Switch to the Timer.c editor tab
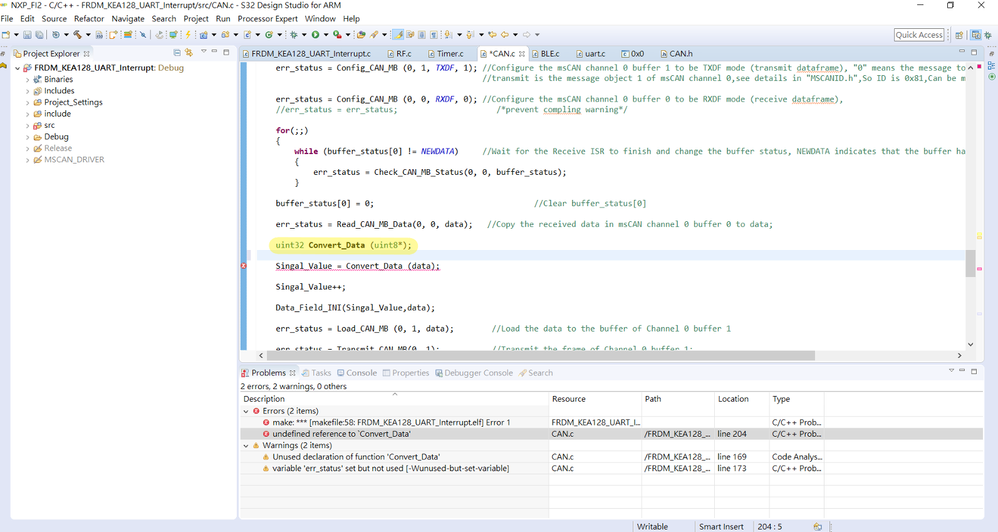 [445, 53]
